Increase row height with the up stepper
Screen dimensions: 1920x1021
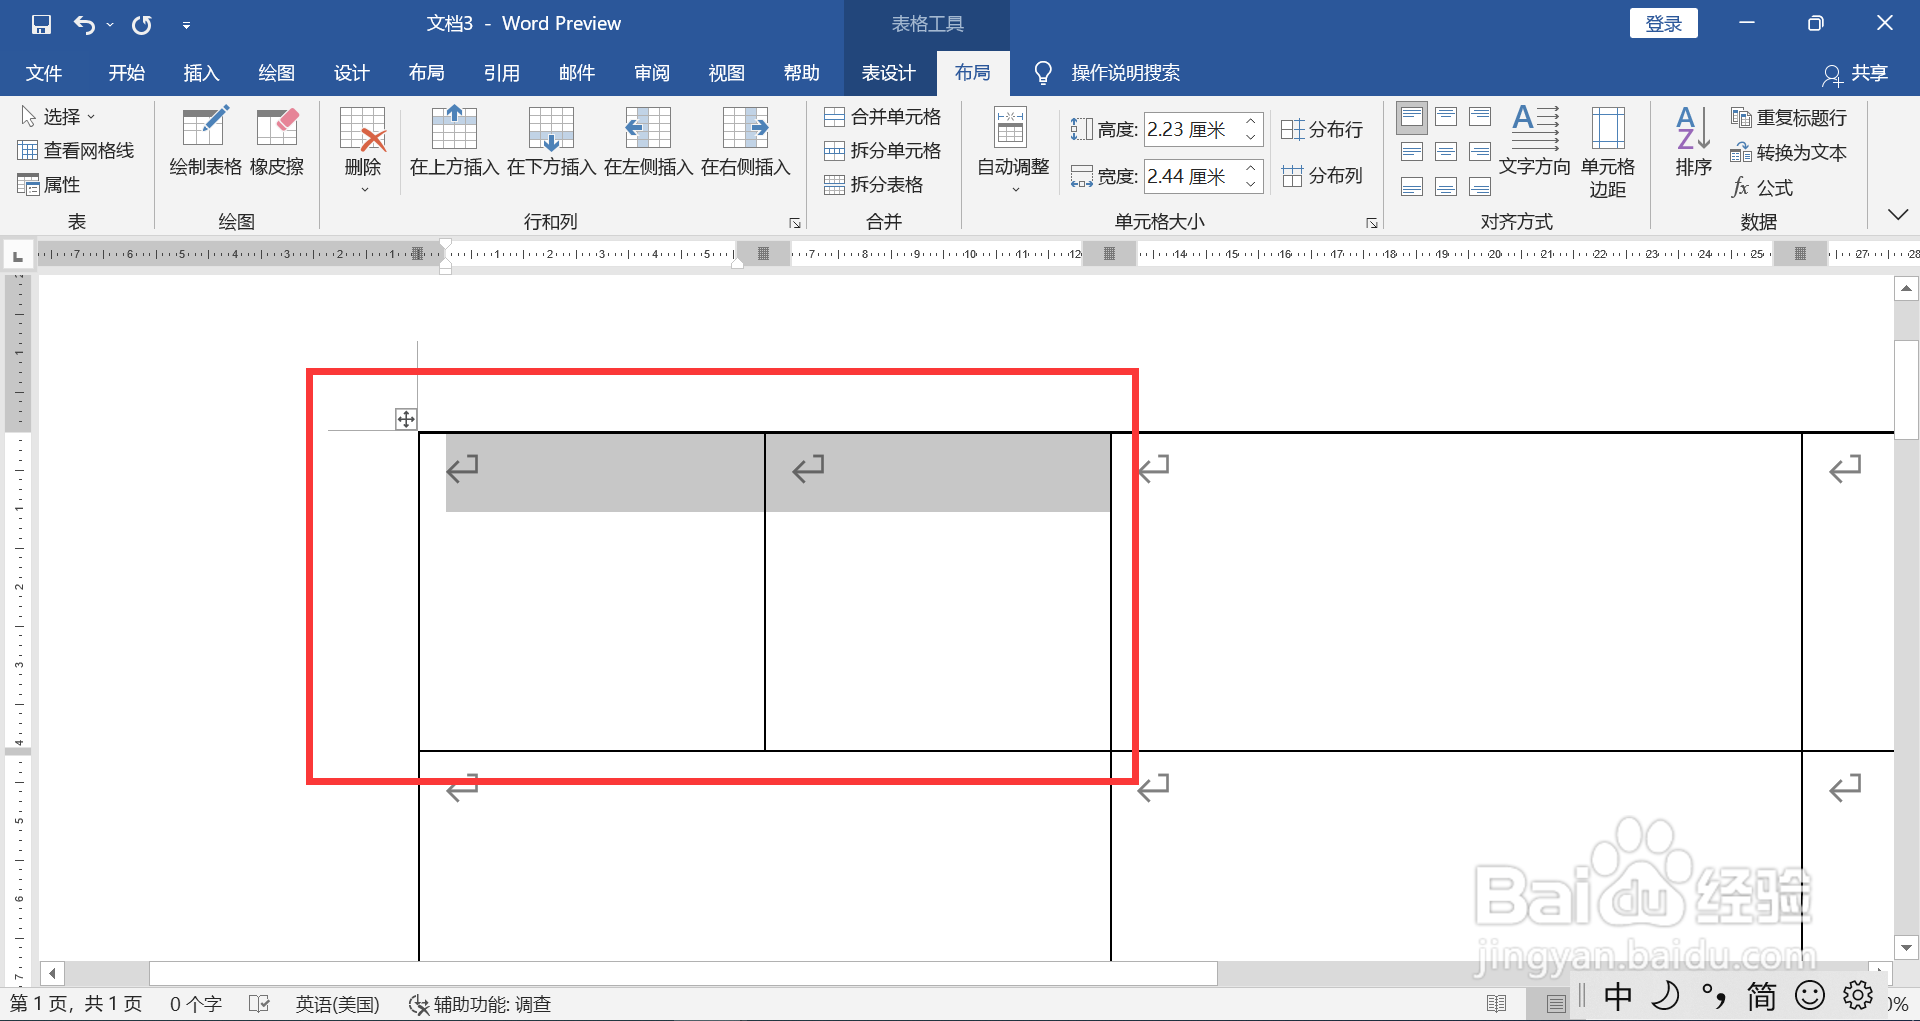pos(1251,121)
